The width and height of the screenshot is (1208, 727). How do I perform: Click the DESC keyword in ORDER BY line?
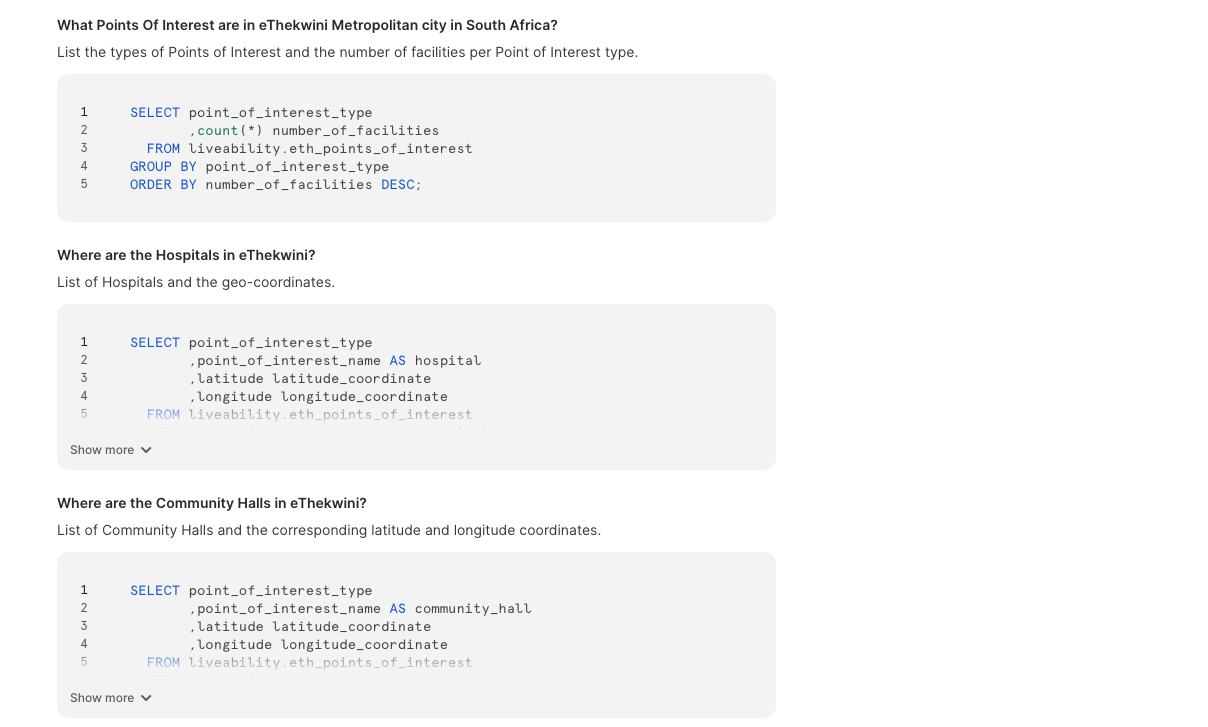(398, 185)
